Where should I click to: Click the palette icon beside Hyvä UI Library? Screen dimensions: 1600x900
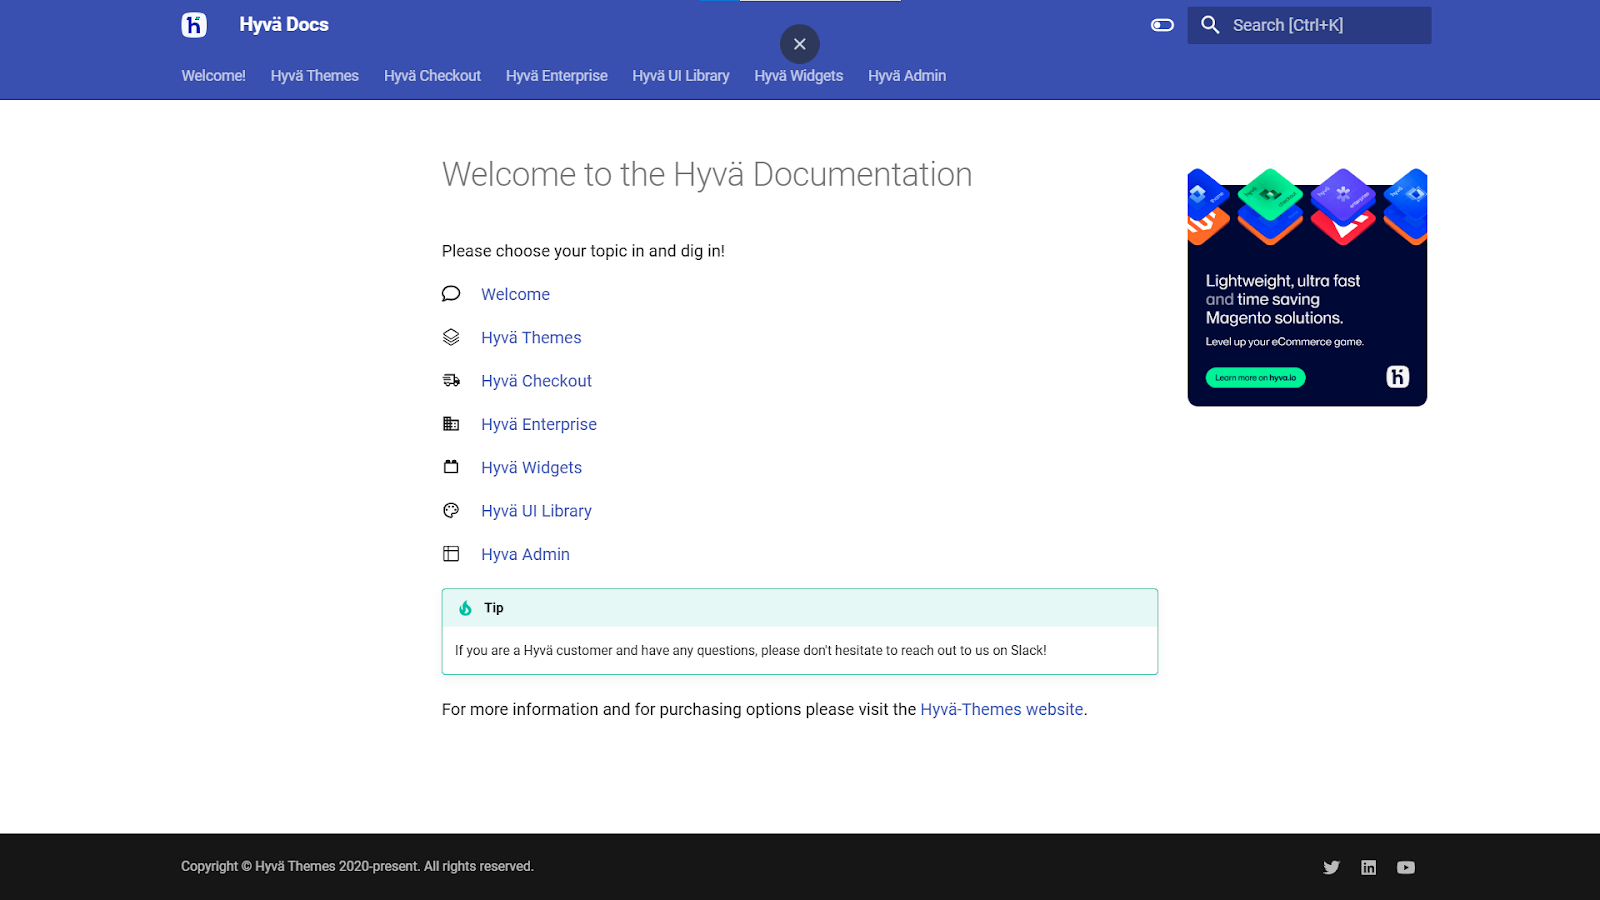(451, 510)
